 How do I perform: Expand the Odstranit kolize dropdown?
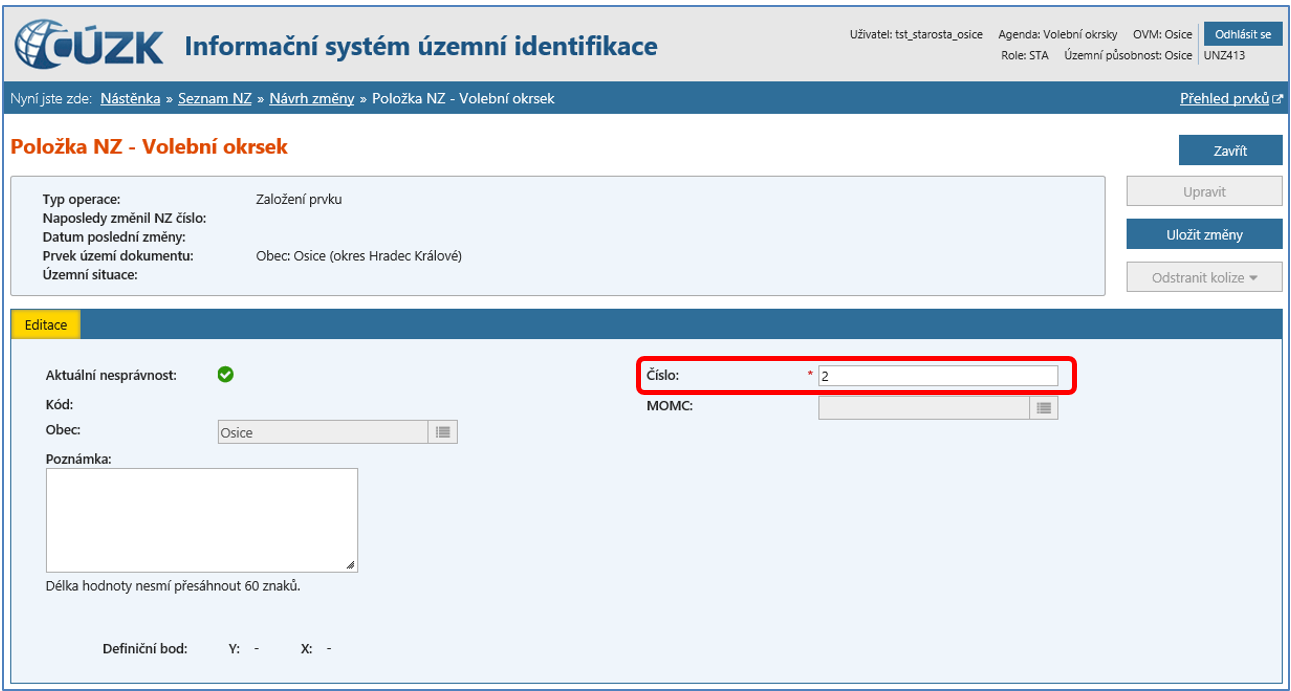click(1204, 277)
